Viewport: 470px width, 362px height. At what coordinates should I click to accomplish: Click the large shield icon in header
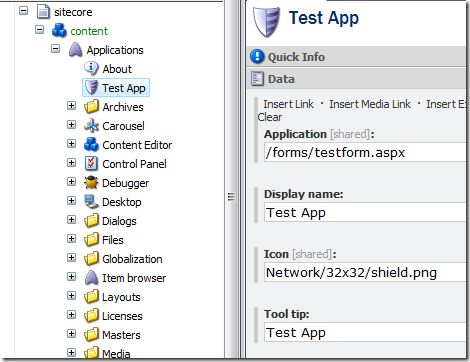[x=266, y=22]
